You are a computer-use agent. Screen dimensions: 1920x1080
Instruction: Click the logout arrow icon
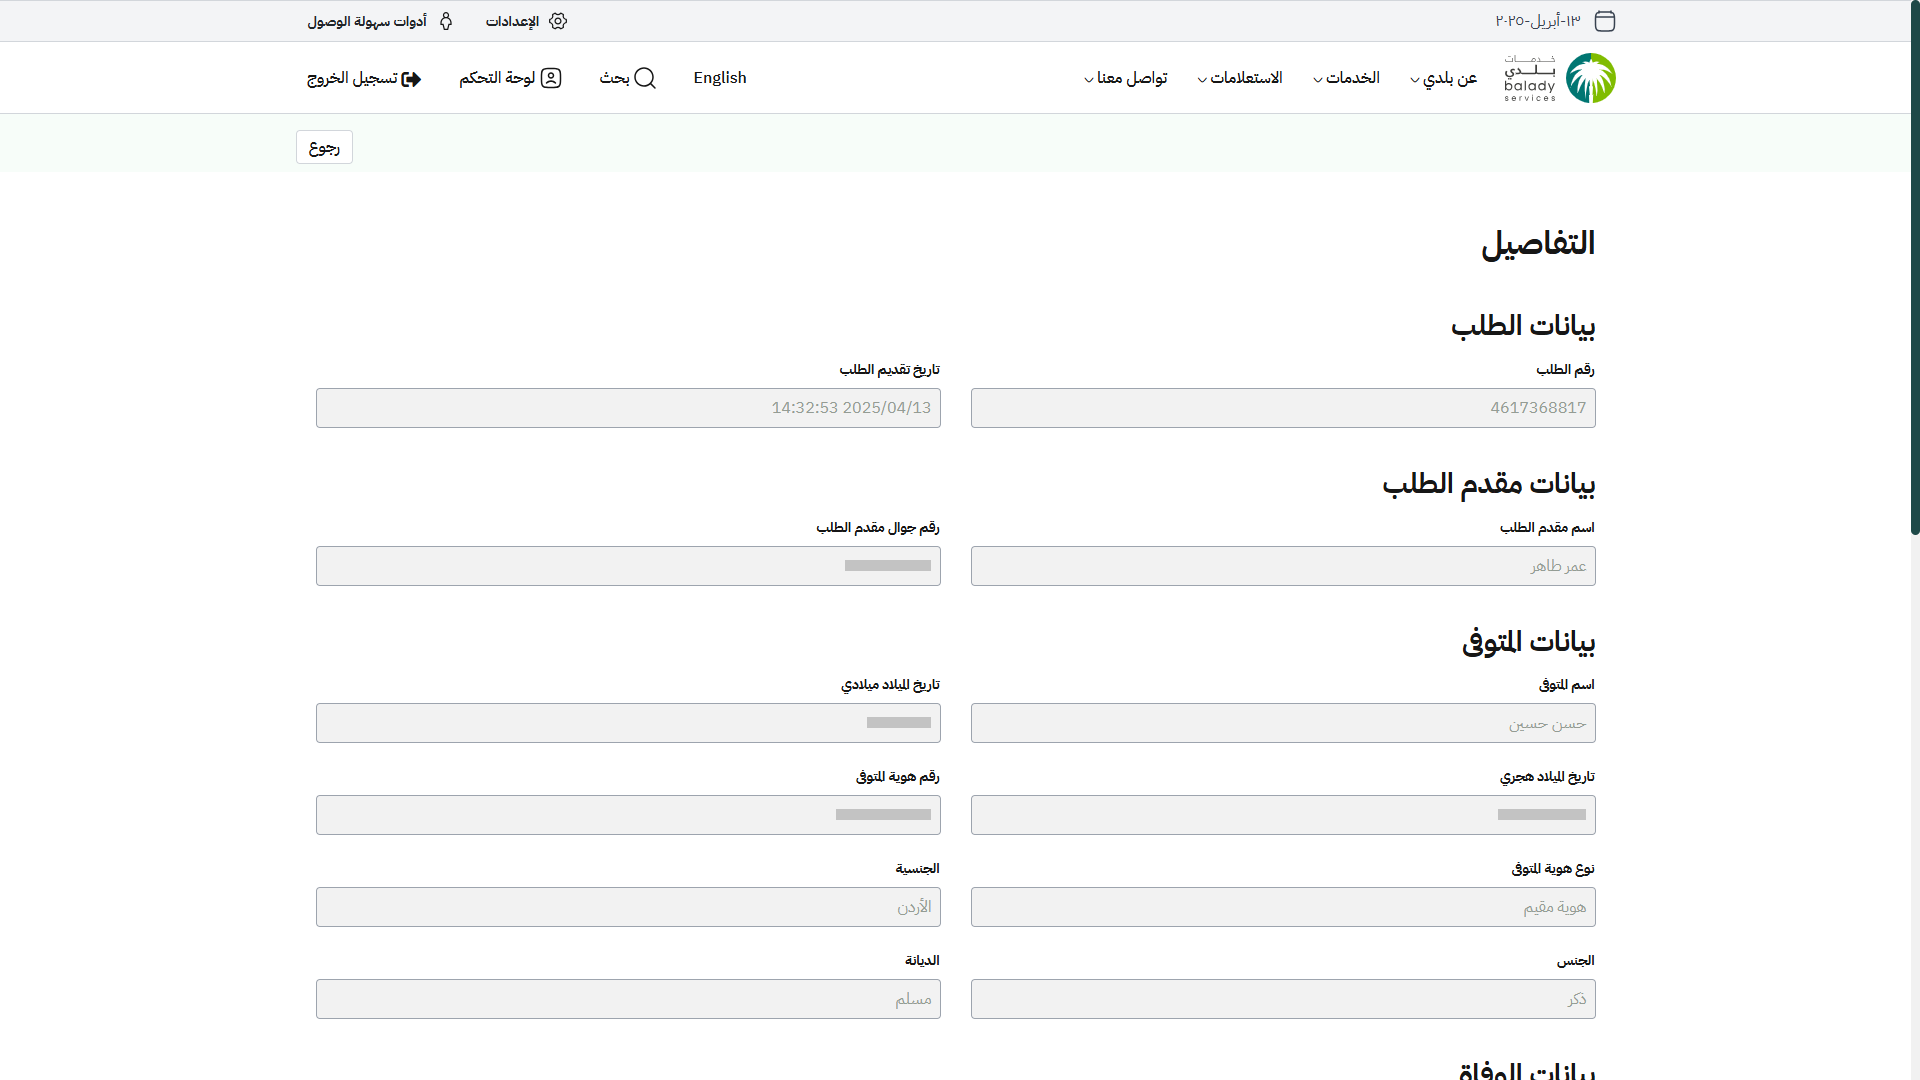click(411, 79)
